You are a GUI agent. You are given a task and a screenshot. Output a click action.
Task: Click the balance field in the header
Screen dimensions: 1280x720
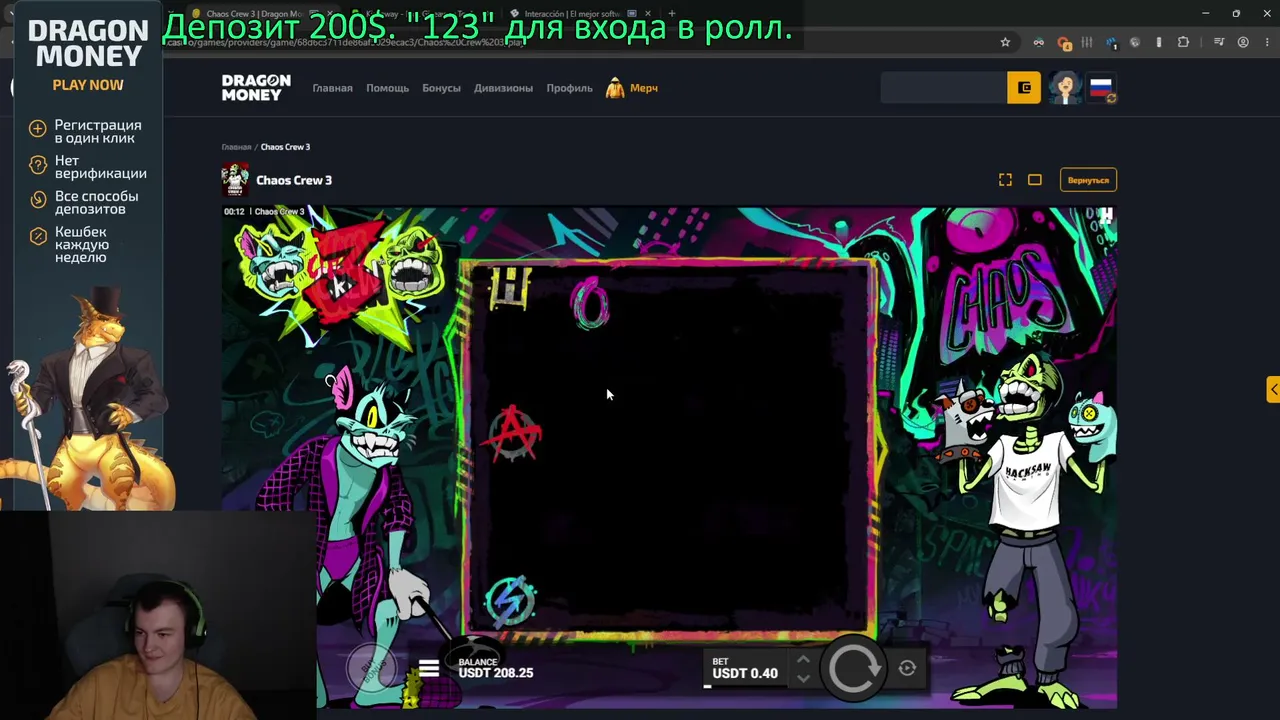point(944,88)
